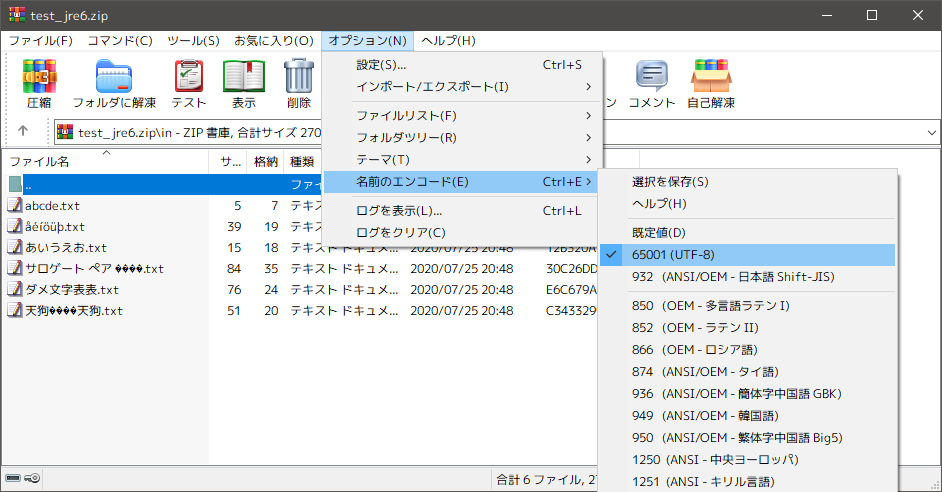Select 1250 中央ヨーロッパ encoding
The image size is (942, 492).
747,460
